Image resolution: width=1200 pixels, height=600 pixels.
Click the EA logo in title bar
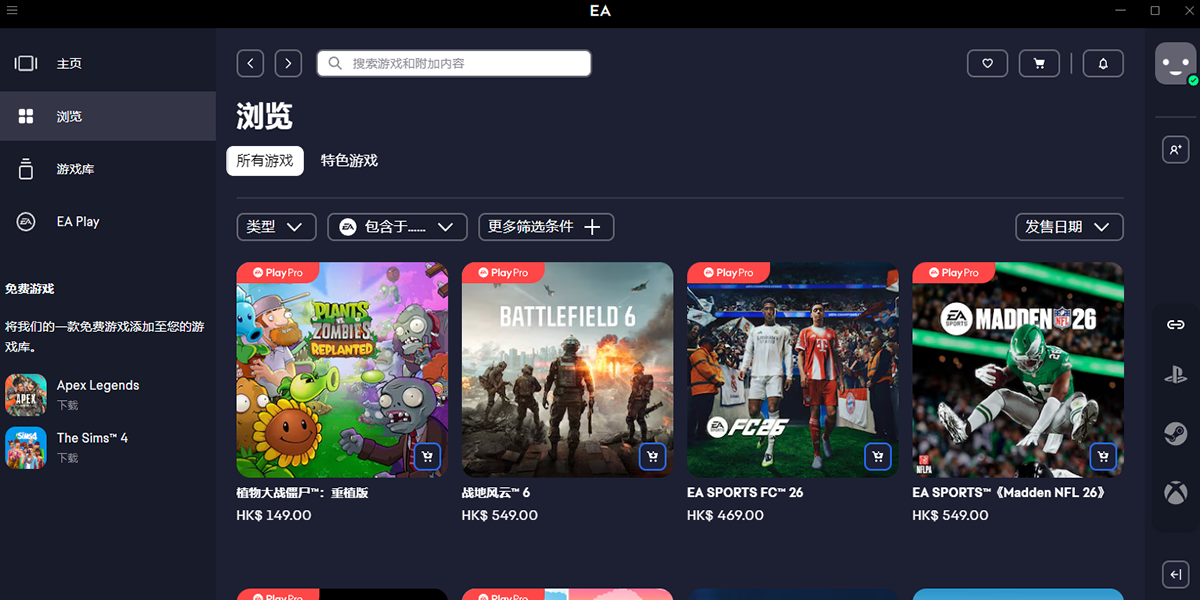[x=600, y=11]
